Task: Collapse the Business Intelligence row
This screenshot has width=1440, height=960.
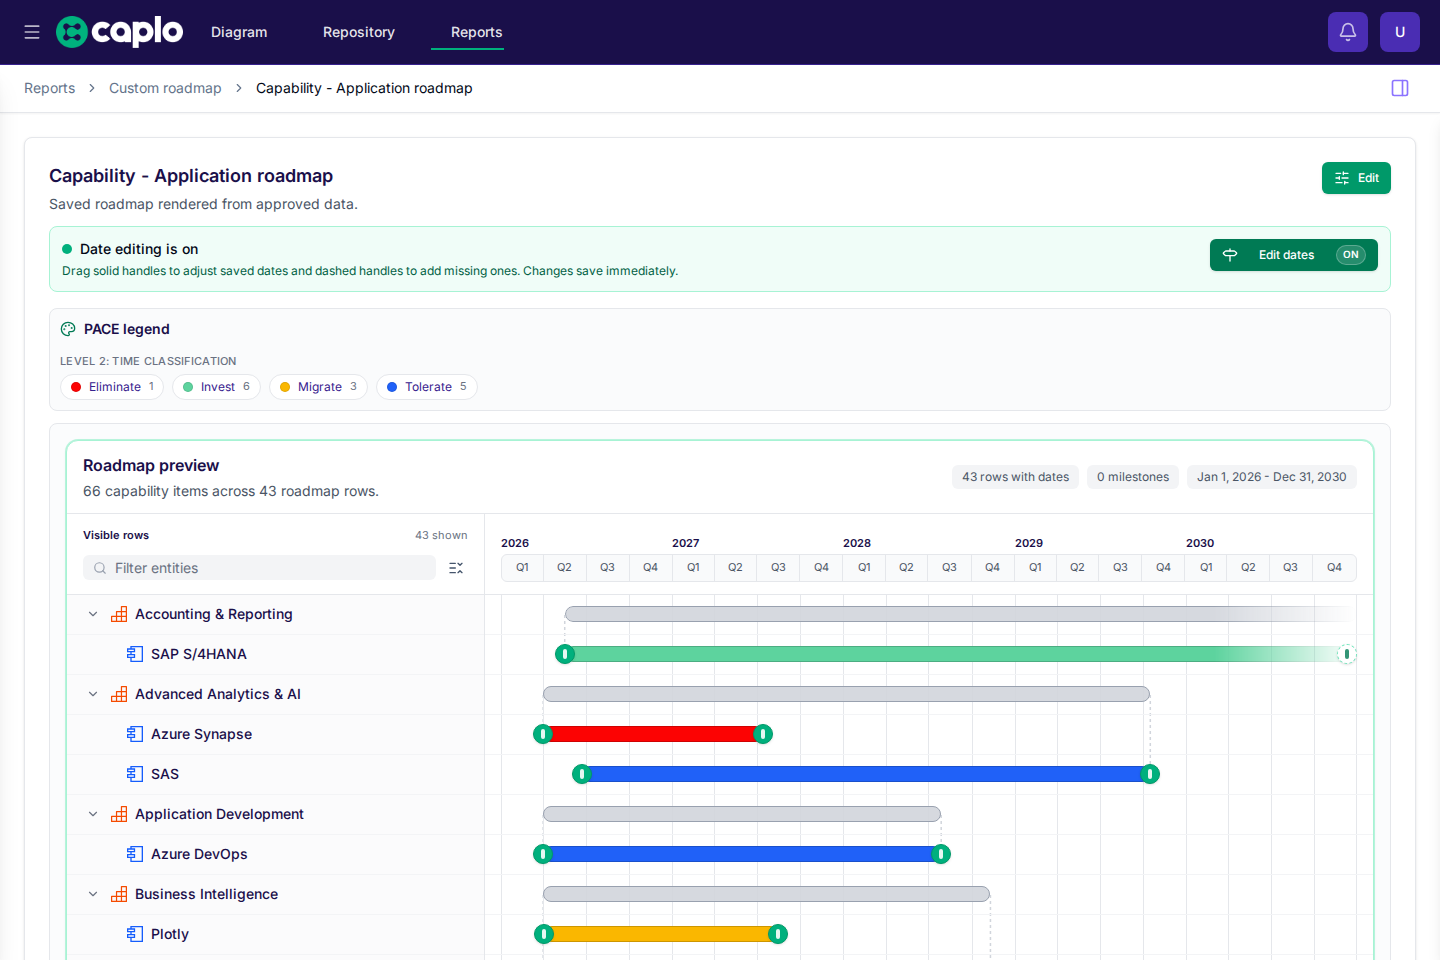Action: 93,894
